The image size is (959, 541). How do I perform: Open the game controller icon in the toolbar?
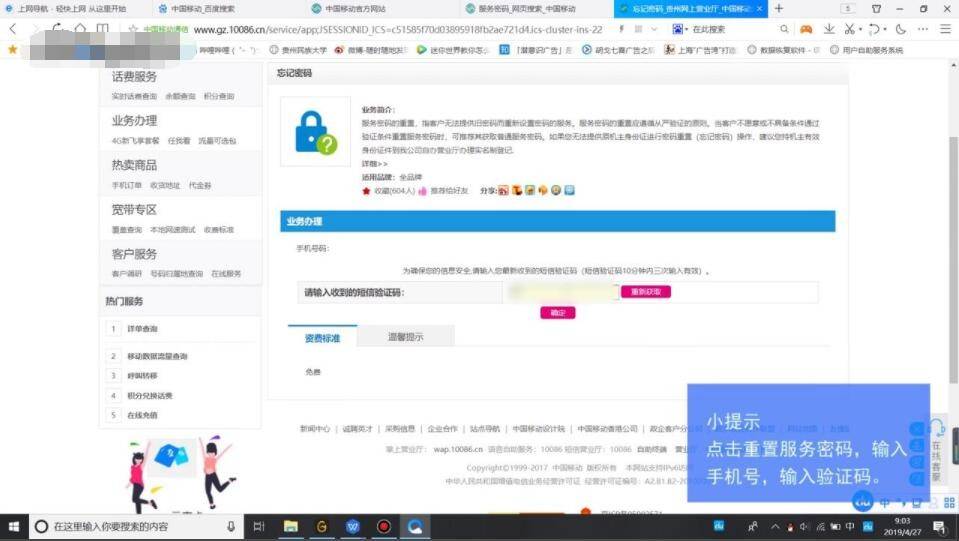click(x=807, y=29)
